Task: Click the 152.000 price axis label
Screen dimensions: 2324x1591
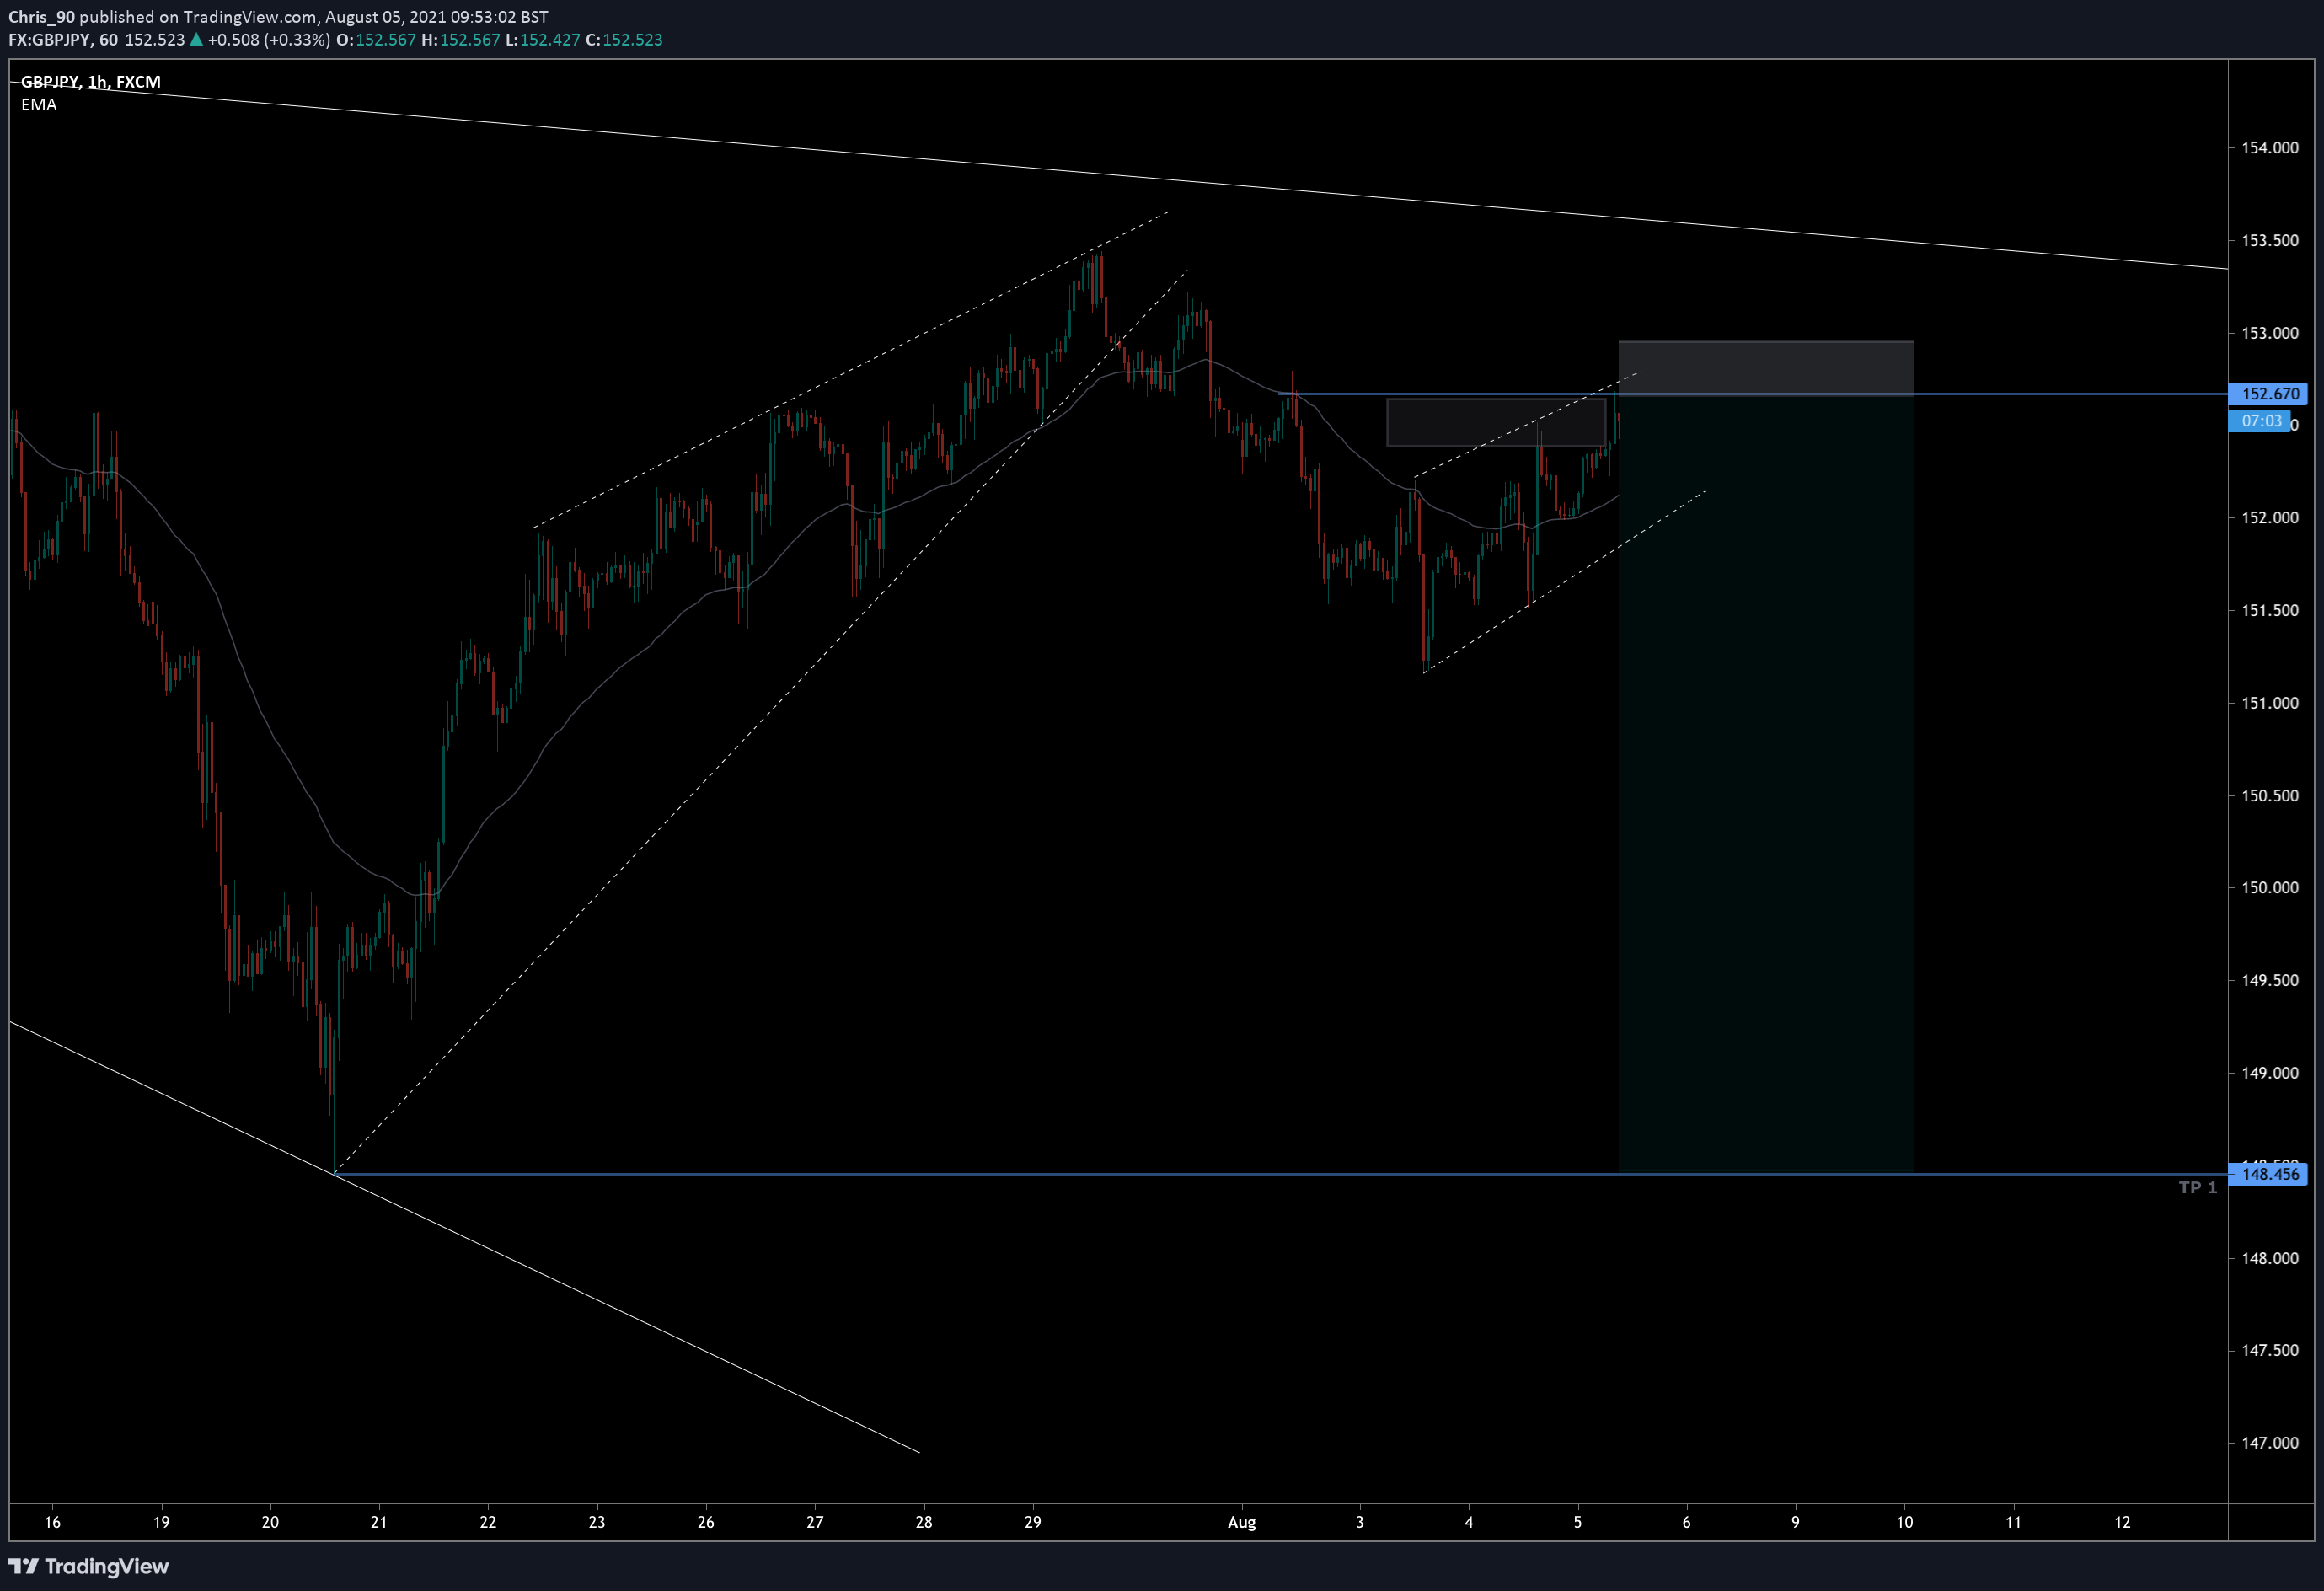Action: 2270,518
